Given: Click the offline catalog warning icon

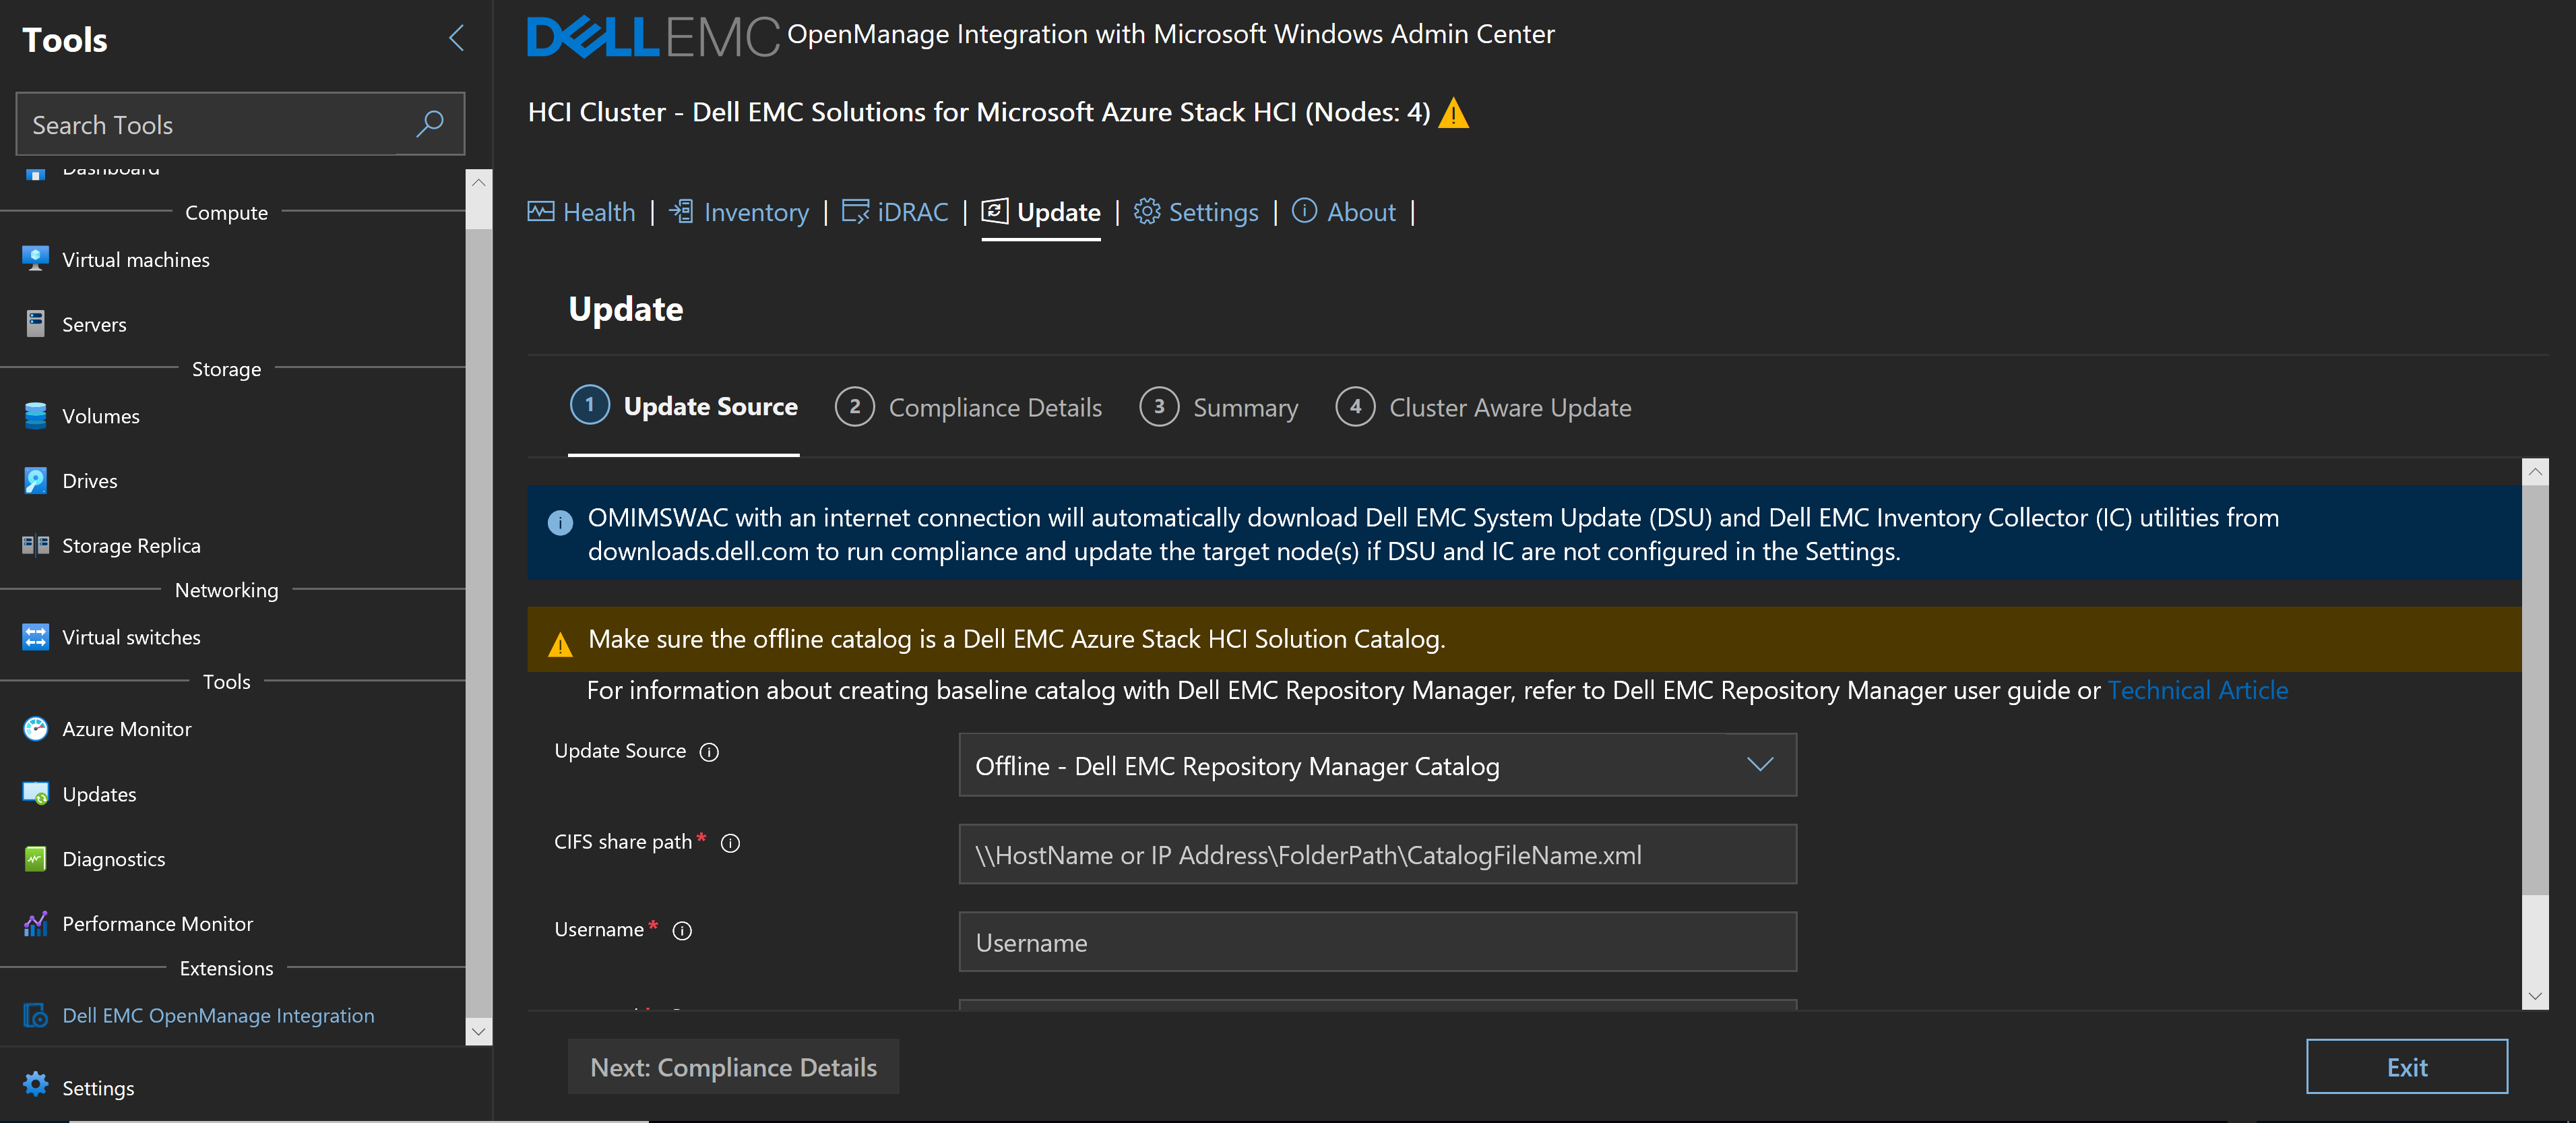Looking at the screenshot, I should click(x=560, y=644).
